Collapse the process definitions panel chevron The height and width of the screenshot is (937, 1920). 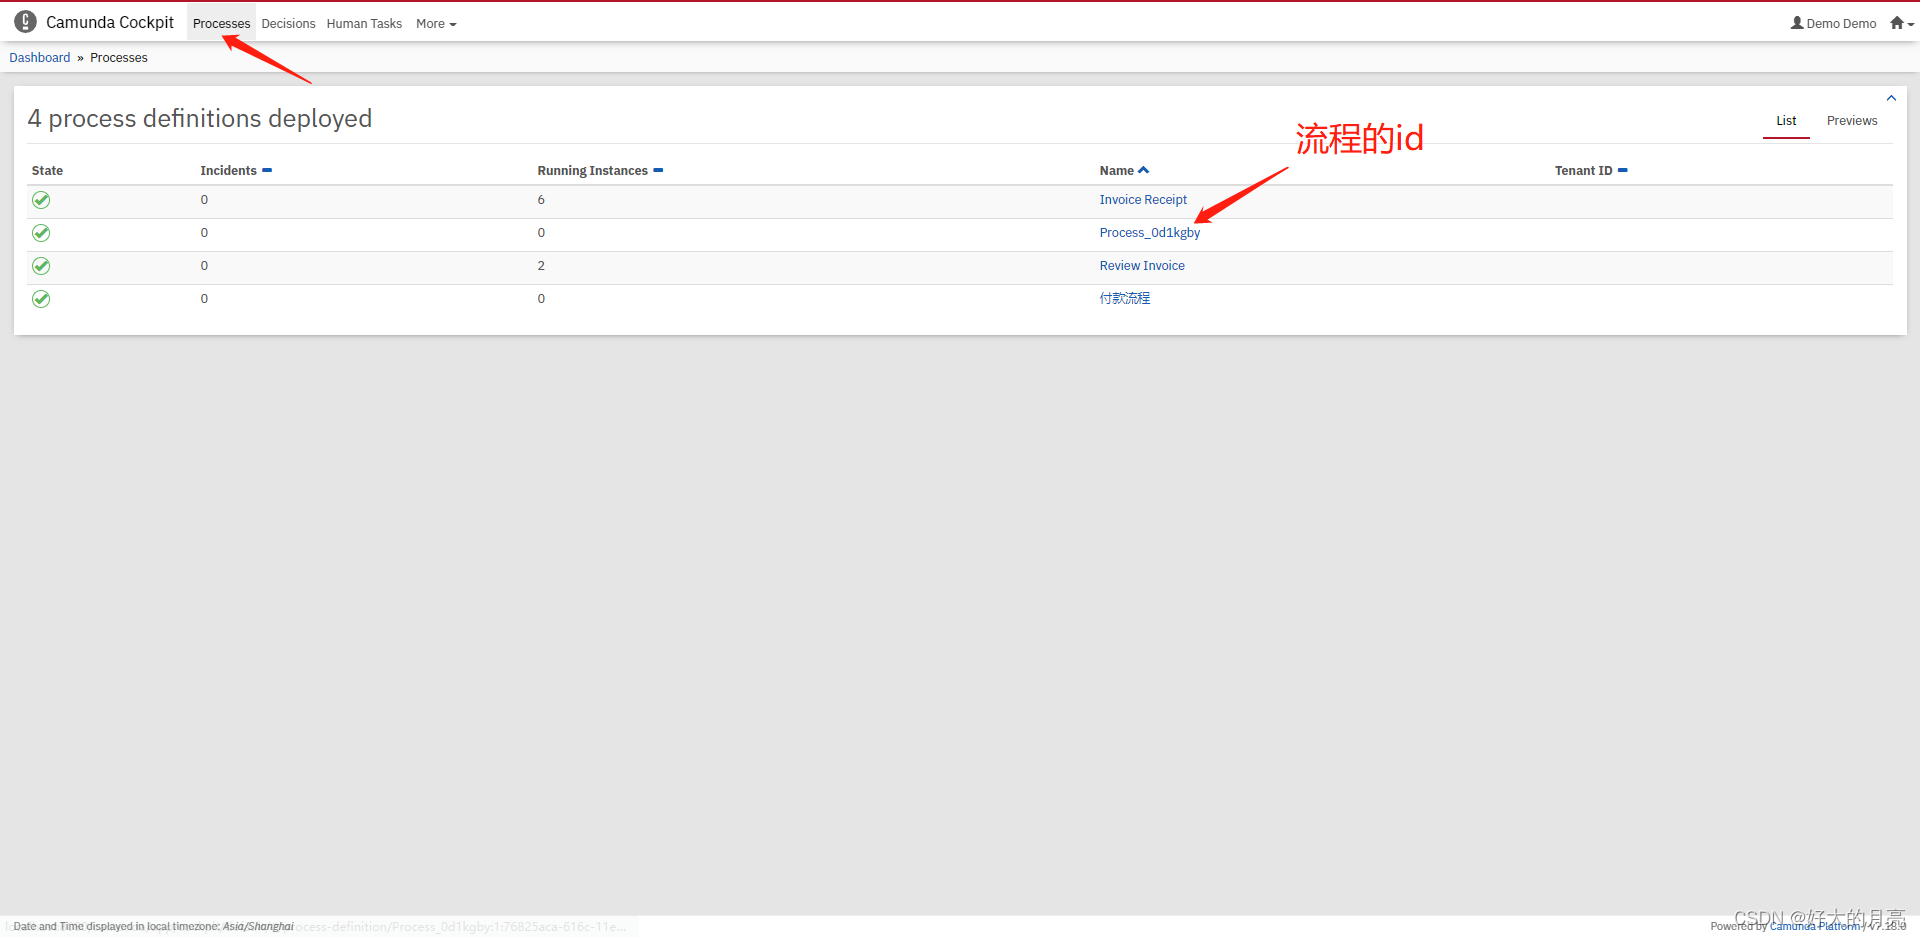[1891, 98]
